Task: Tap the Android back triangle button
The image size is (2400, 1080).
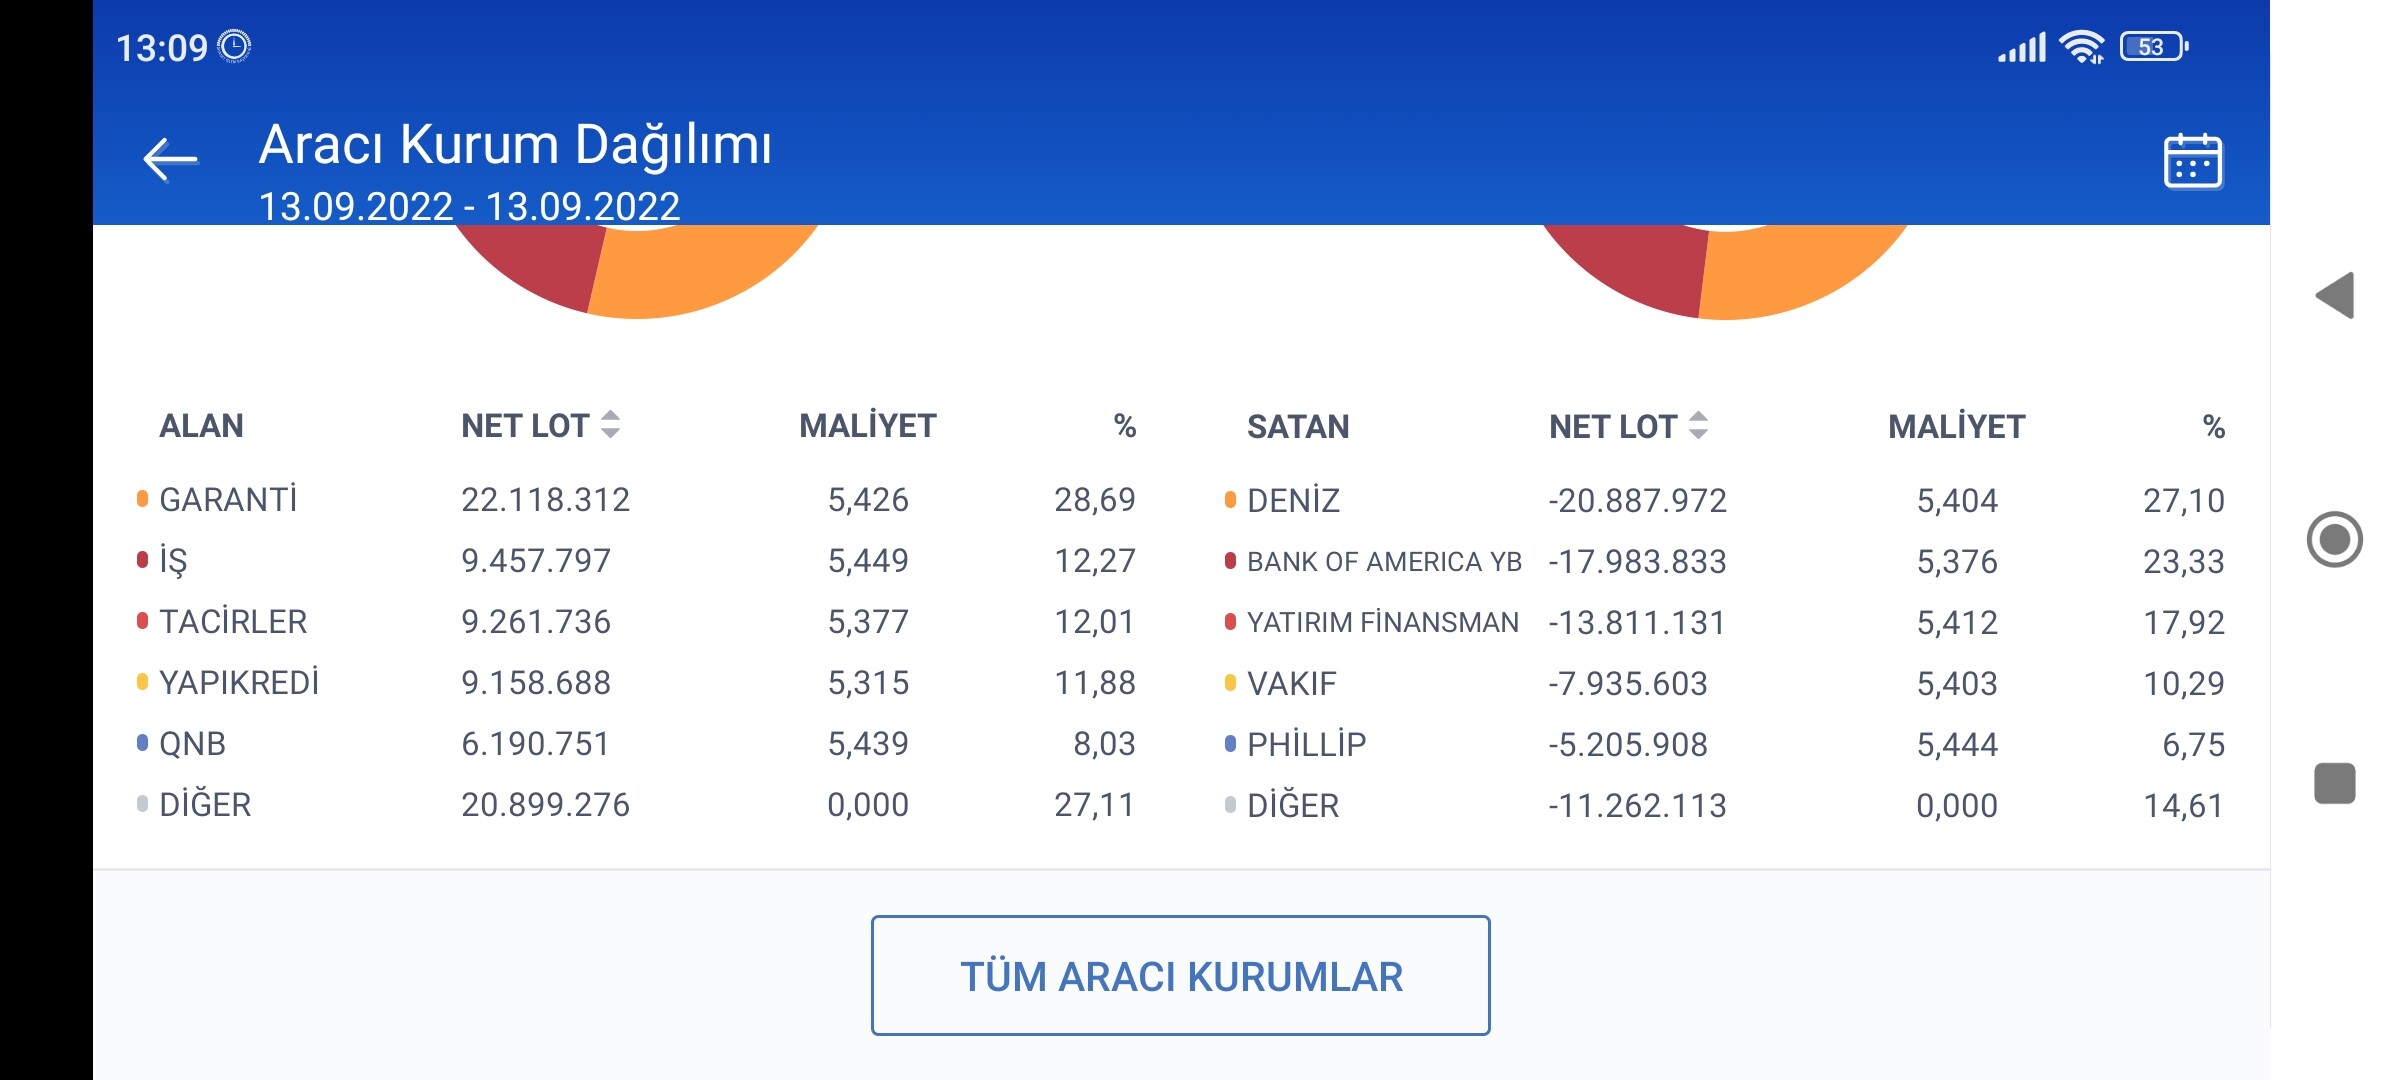Action: [x=2335, y=295]
